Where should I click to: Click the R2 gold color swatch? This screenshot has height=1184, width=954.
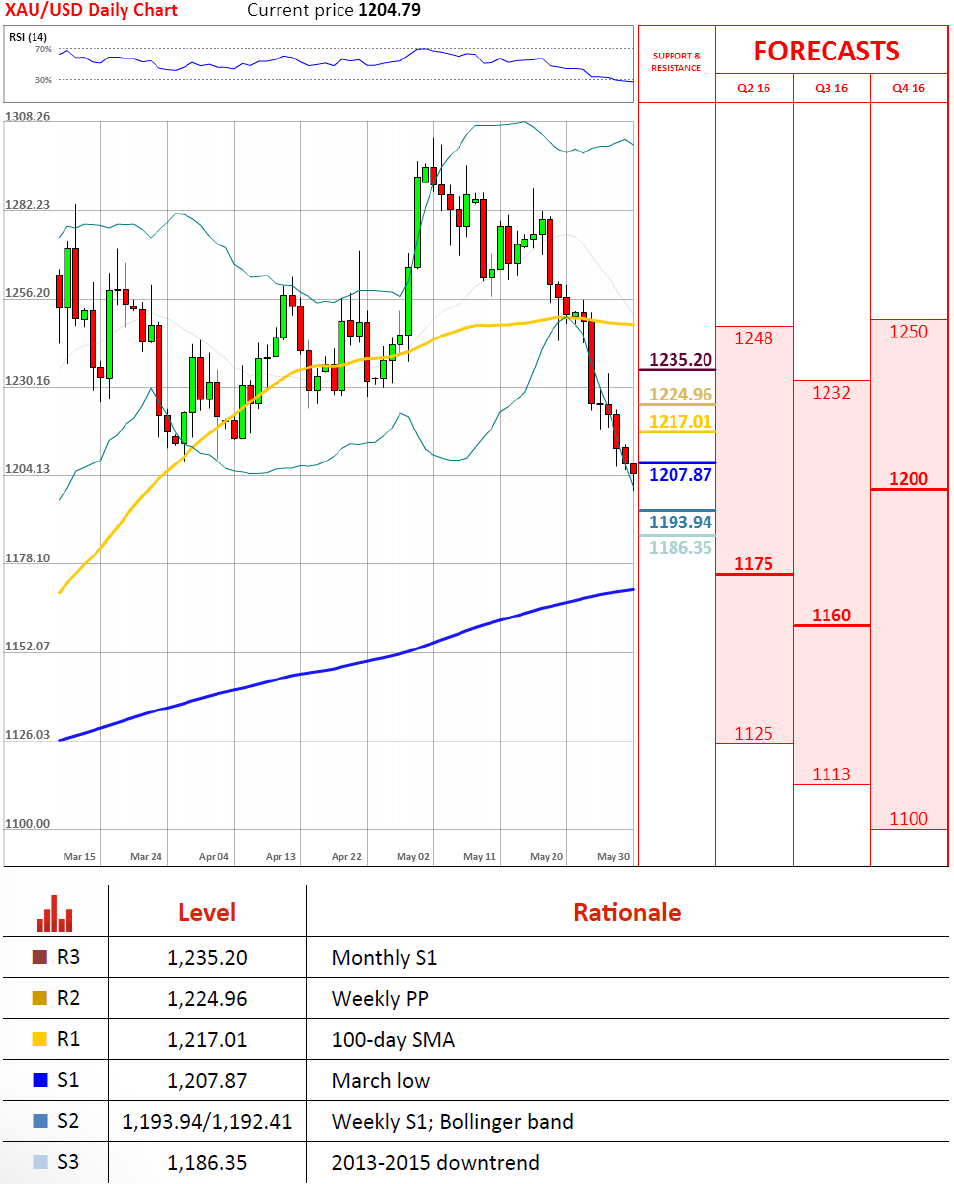point(40,998)
